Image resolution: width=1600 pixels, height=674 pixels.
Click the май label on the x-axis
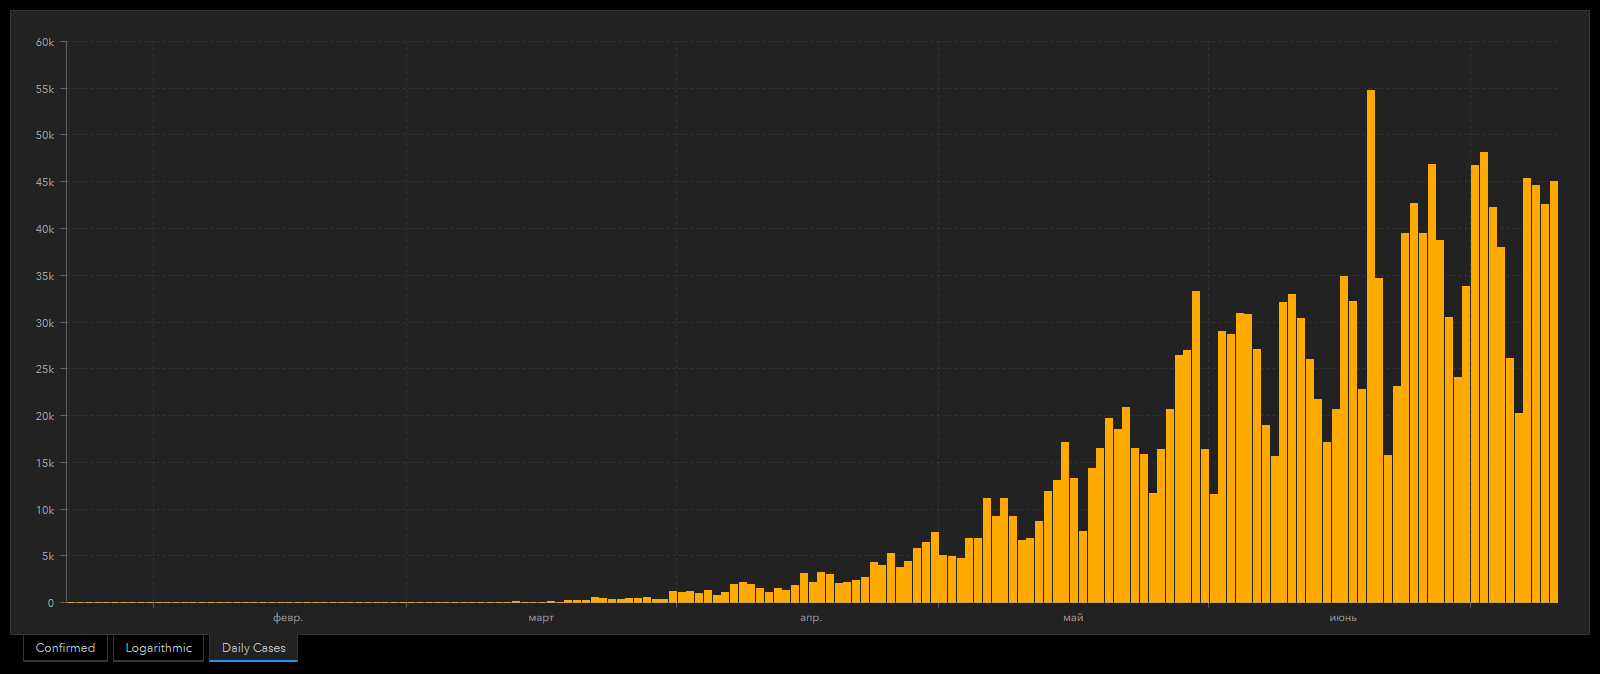(1073, 618)
